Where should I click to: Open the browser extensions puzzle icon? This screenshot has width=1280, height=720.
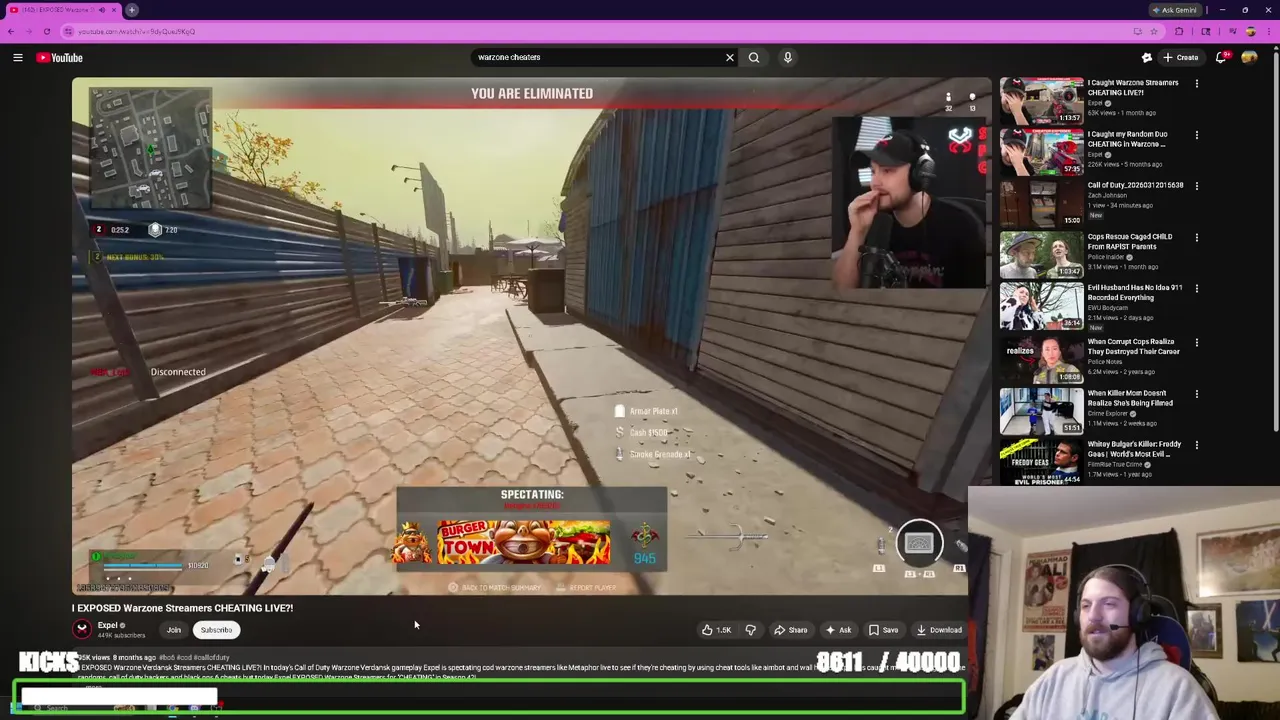pos(1179,31)
